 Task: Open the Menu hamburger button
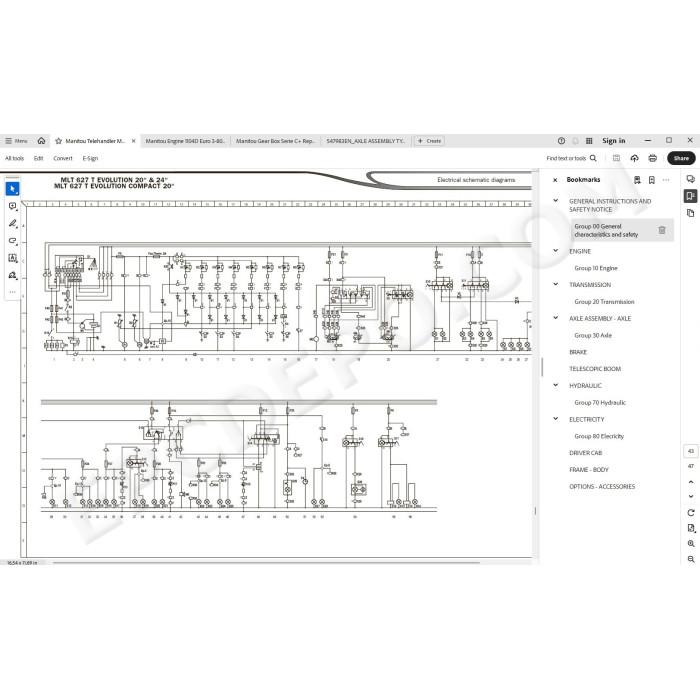pos(16,141)
